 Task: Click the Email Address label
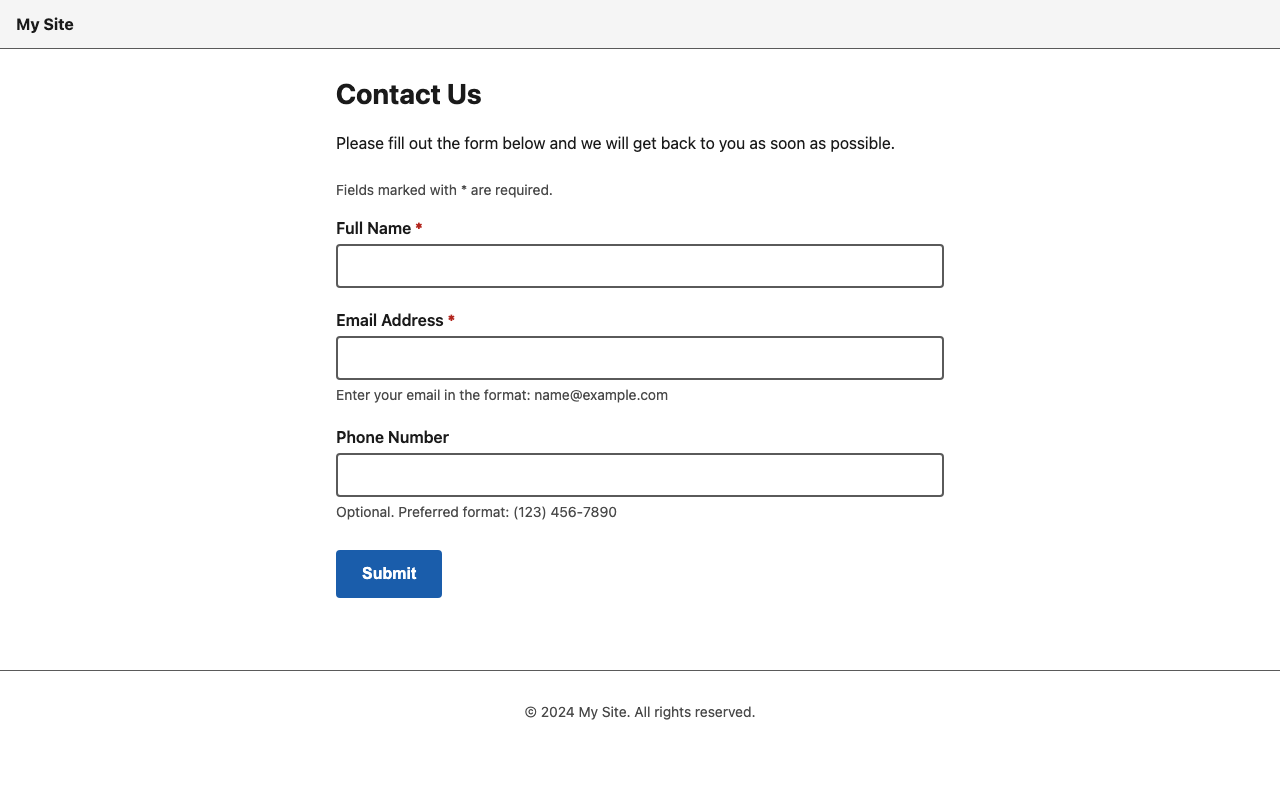pyautogui.click(x=390, y=320)
